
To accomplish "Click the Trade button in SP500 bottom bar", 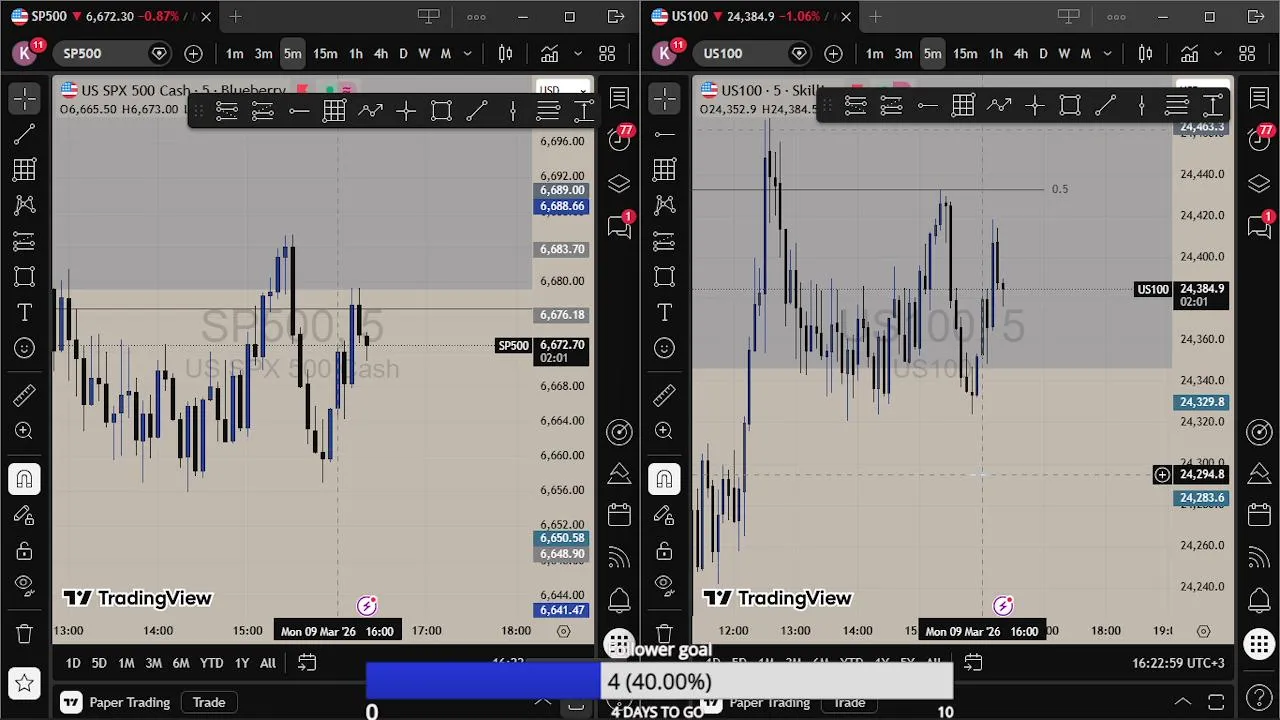I will [x=209, y=702].
